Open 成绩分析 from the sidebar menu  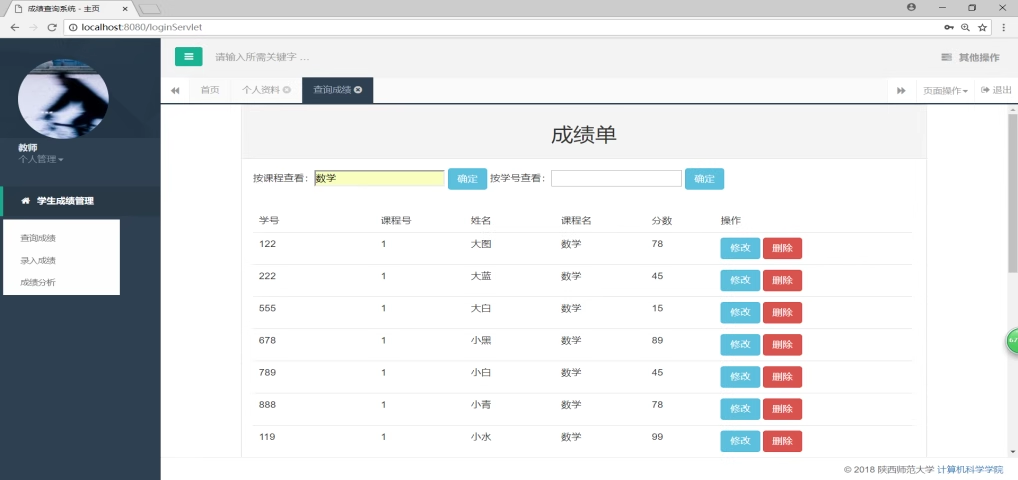(x=38, y=282)
